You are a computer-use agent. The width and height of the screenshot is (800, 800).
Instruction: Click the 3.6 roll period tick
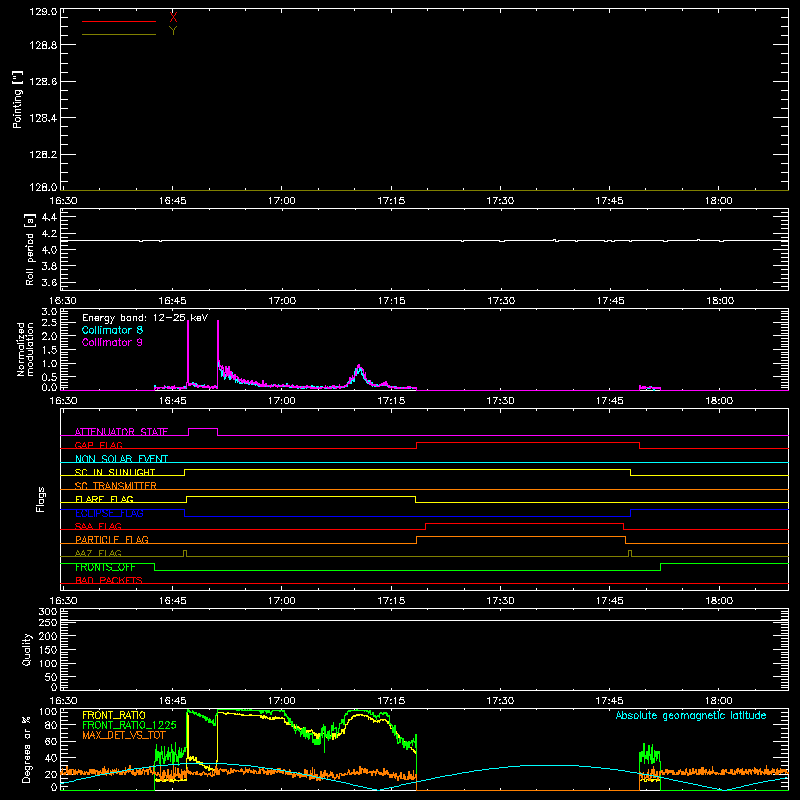click(49, 283)
